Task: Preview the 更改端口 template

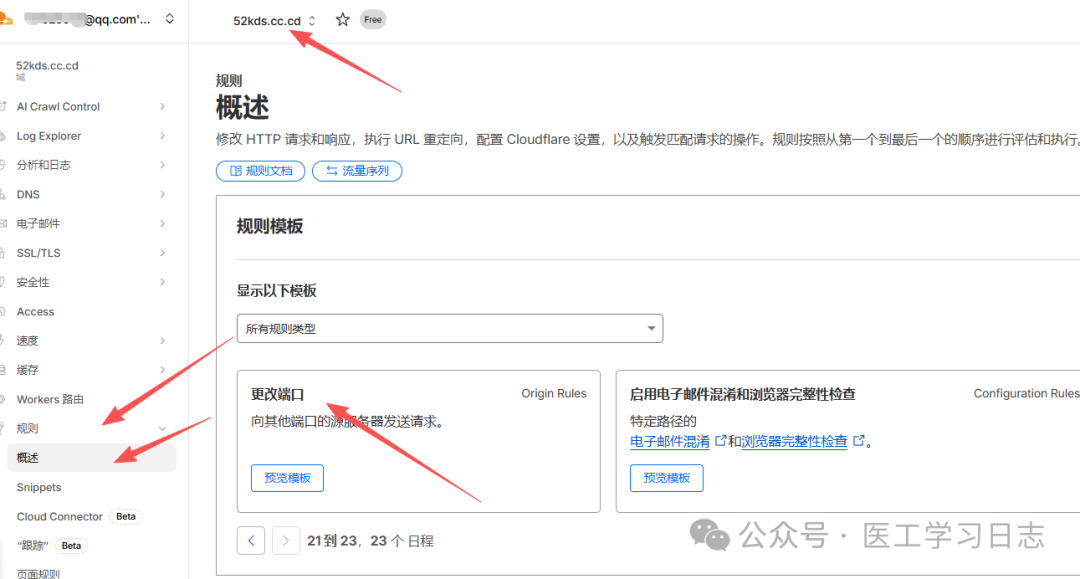Action: coord(287,478)
